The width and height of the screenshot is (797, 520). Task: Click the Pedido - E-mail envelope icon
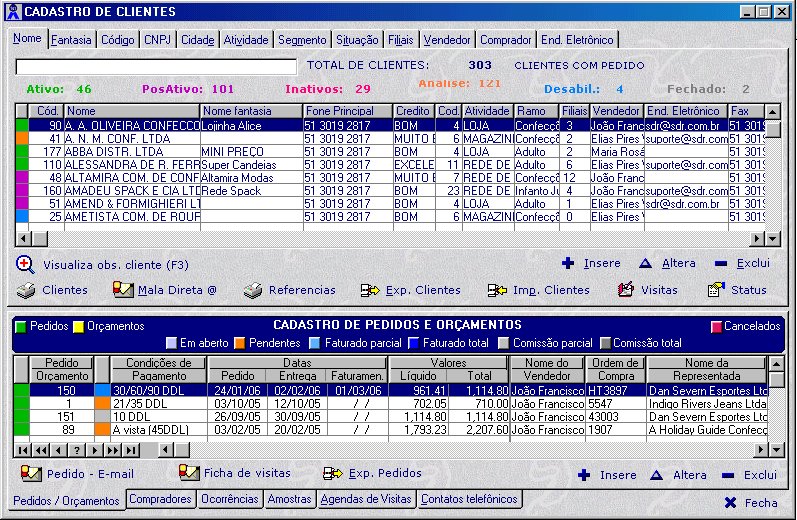31,473
